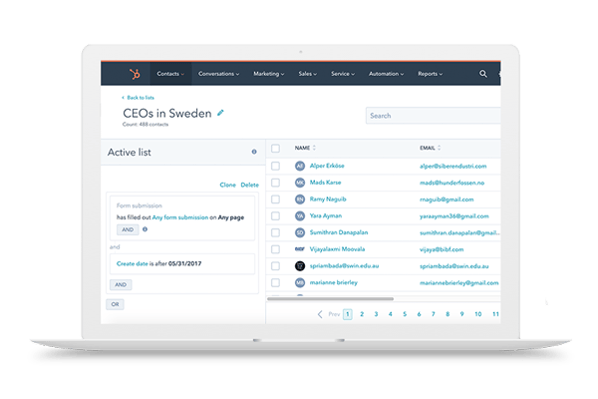
Task: Check the Ramy Naguib row checkbox
Action: point(275,199)
